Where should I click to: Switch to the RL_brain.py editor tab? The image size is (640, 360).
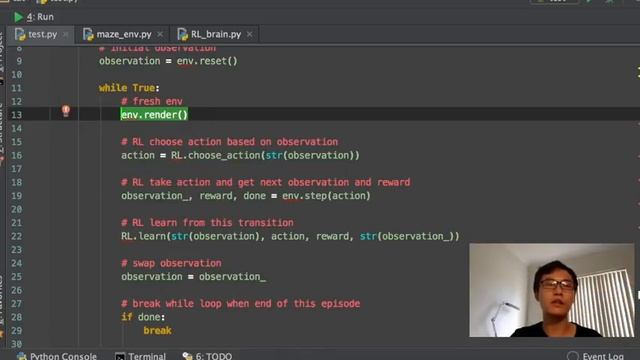click(216, 34)
